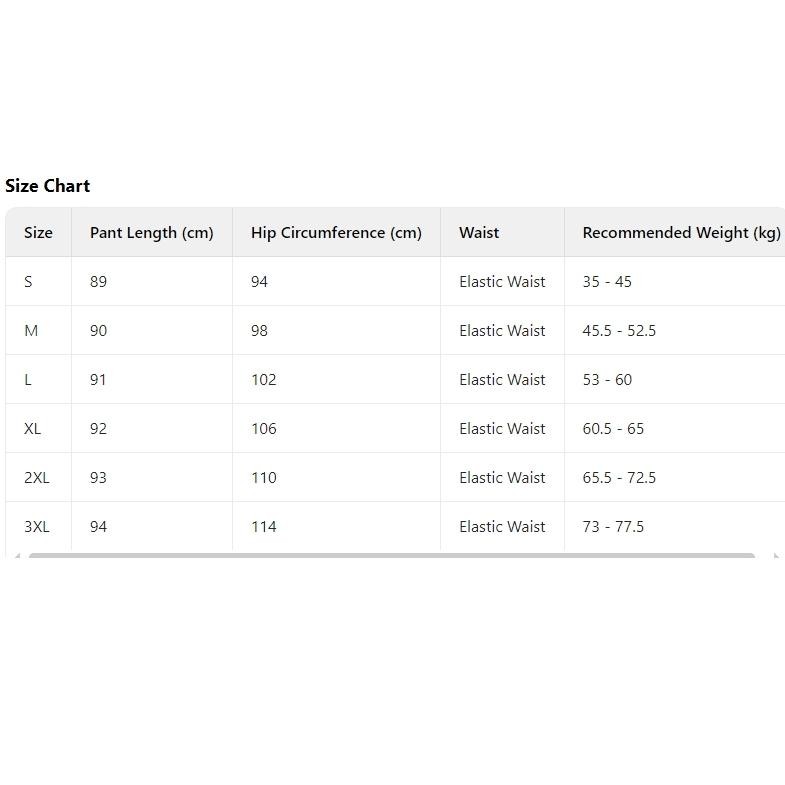Click the XL size cell
Image resolution: width=785 pixels, height=785 pixels.
point(38,429)
